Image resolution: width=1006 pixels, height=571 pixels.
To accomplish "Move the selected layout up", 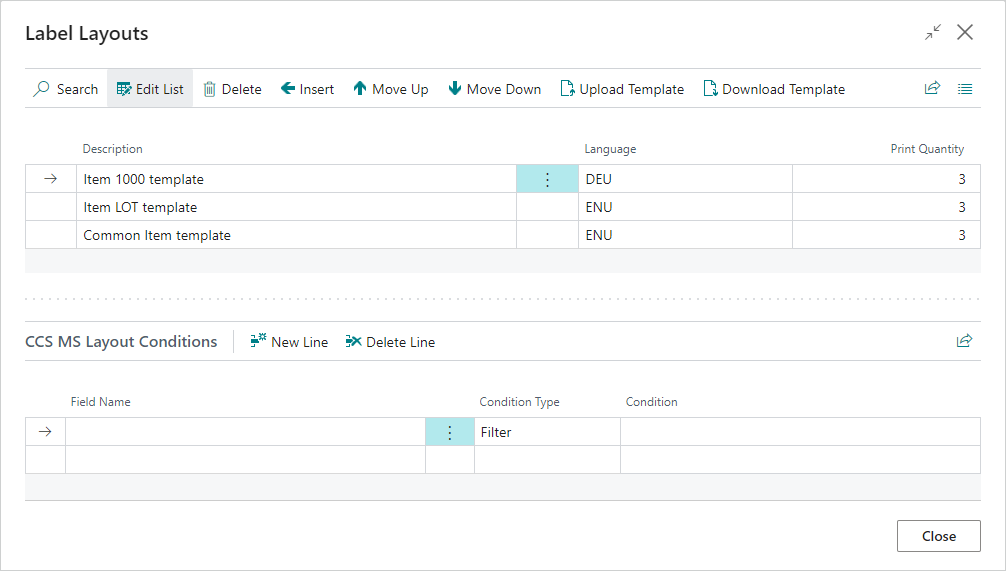I will coord(390,89).
